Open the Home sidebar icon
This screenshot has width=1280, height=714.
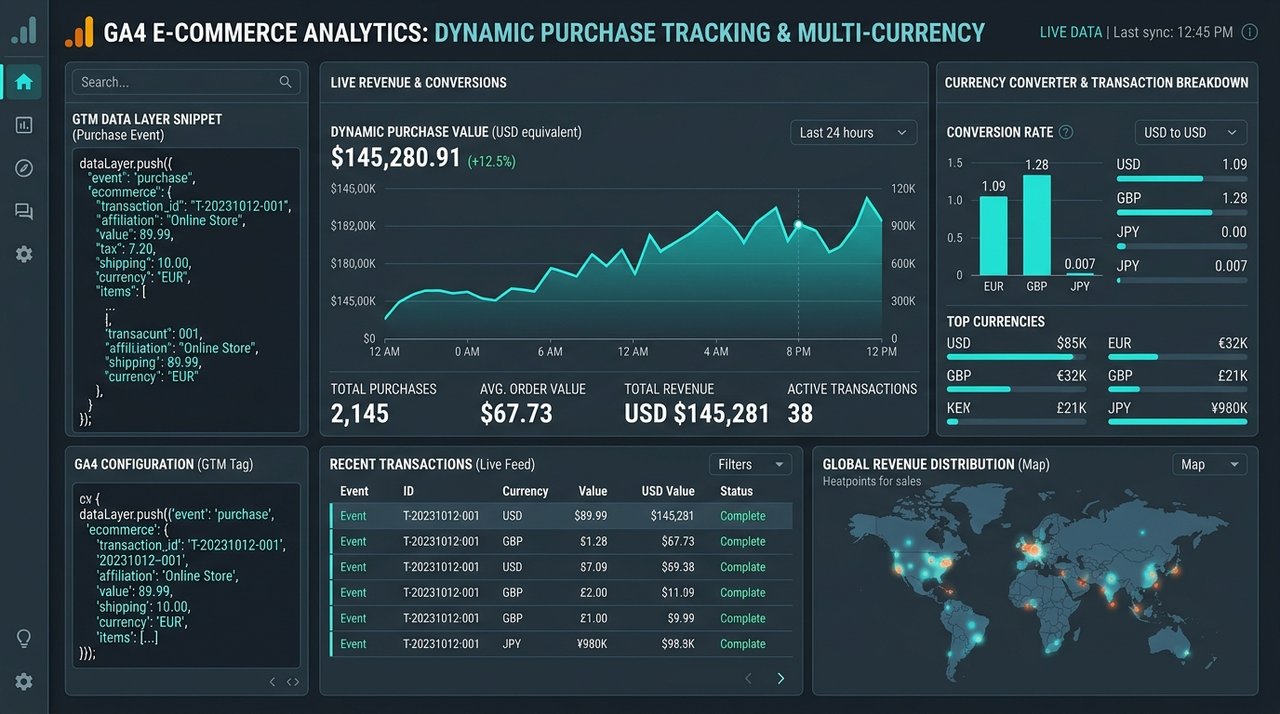tap(23, 82)
